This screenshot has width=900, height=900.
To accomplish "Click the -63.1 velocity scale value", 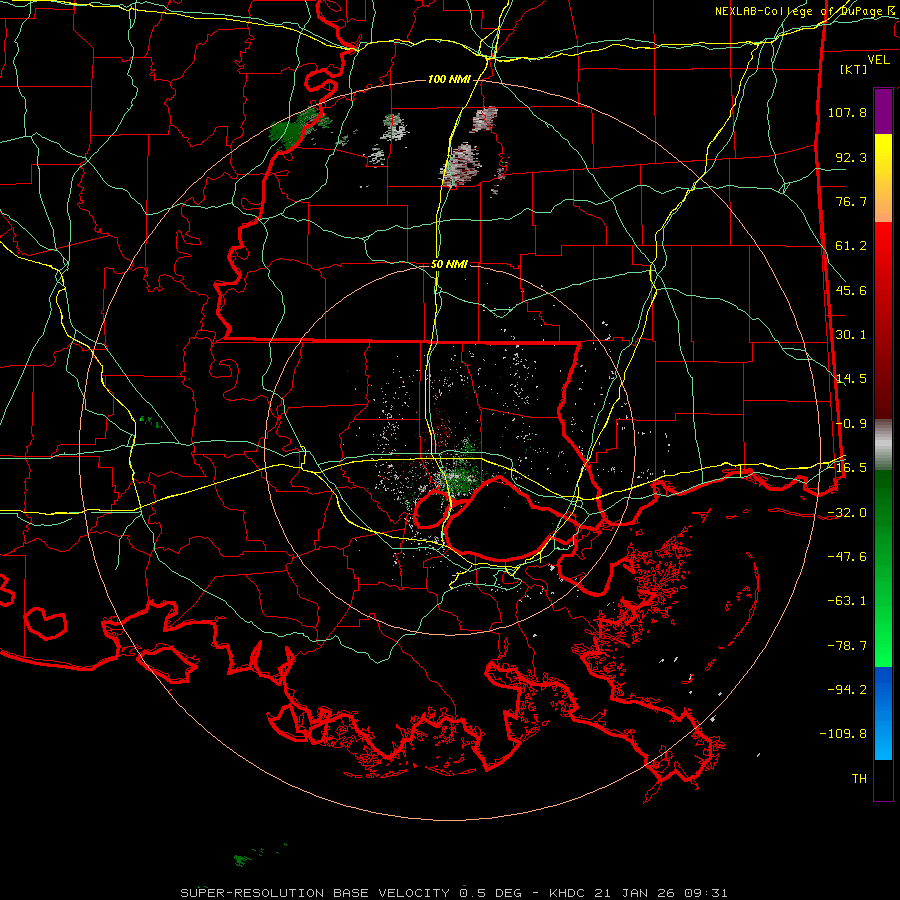I will tap(847, 601).
